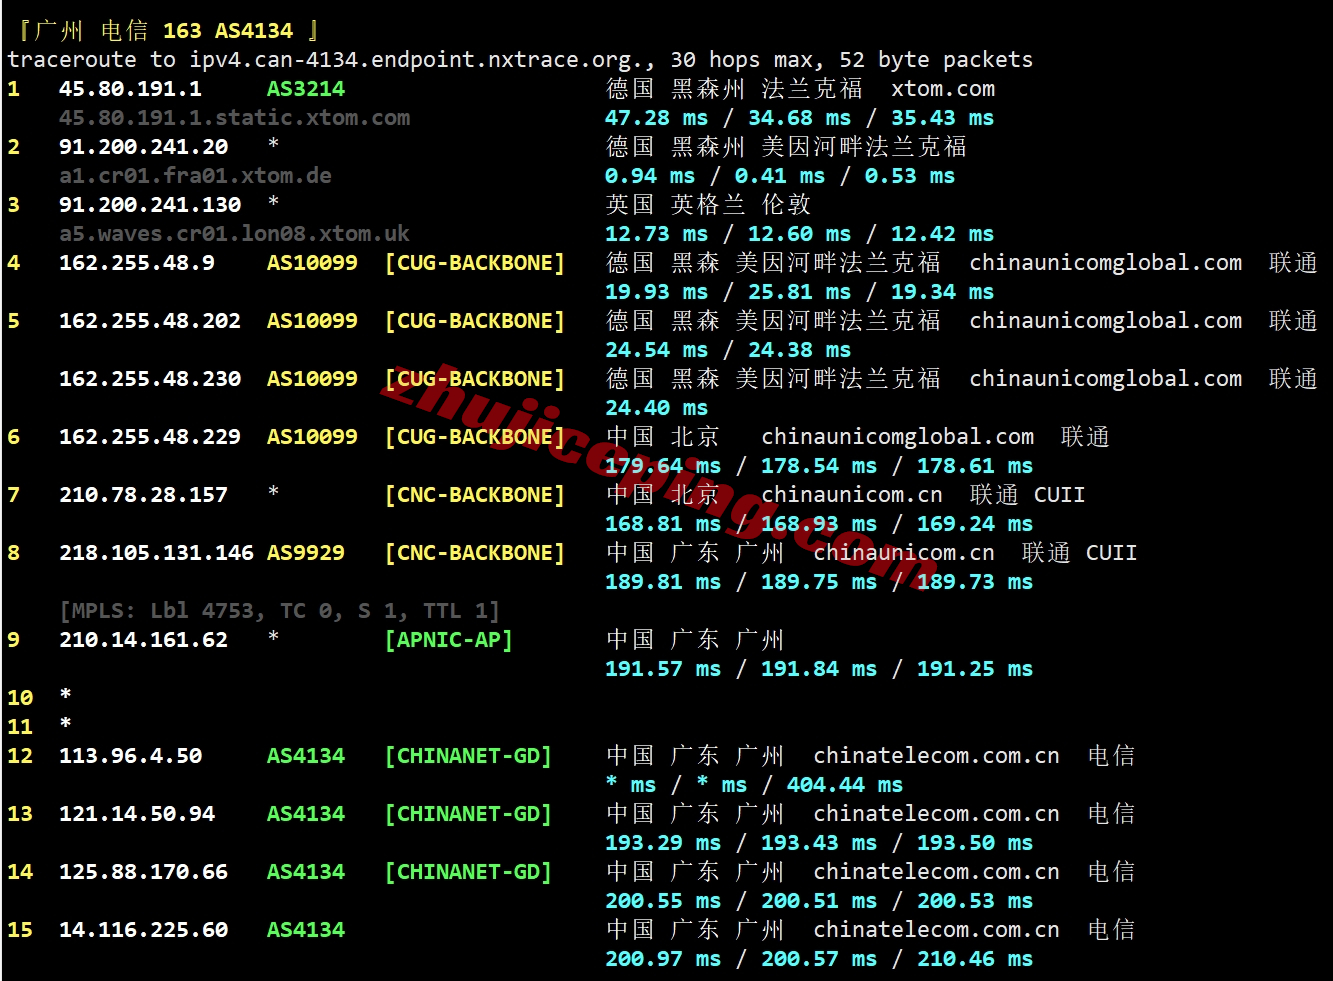1333x981 pixels.
Task: Click the AS9929 label
Action: click(x=305, y=553)
